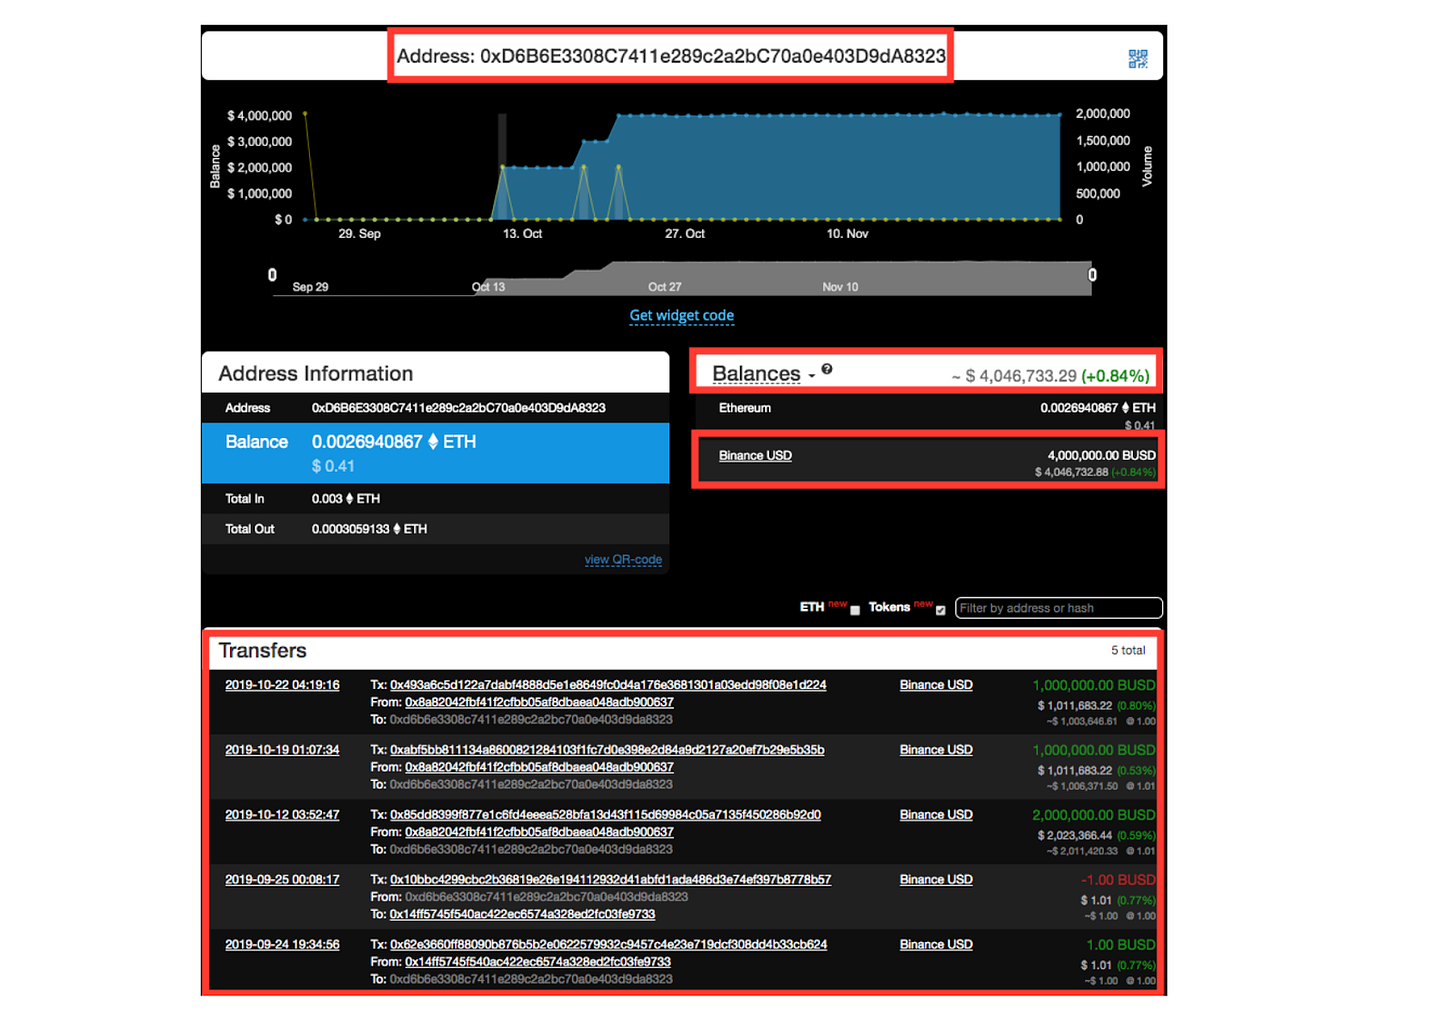Open the QR code icon in address header
This screenshot has width=1455, height=1018.
[1137, 59]
